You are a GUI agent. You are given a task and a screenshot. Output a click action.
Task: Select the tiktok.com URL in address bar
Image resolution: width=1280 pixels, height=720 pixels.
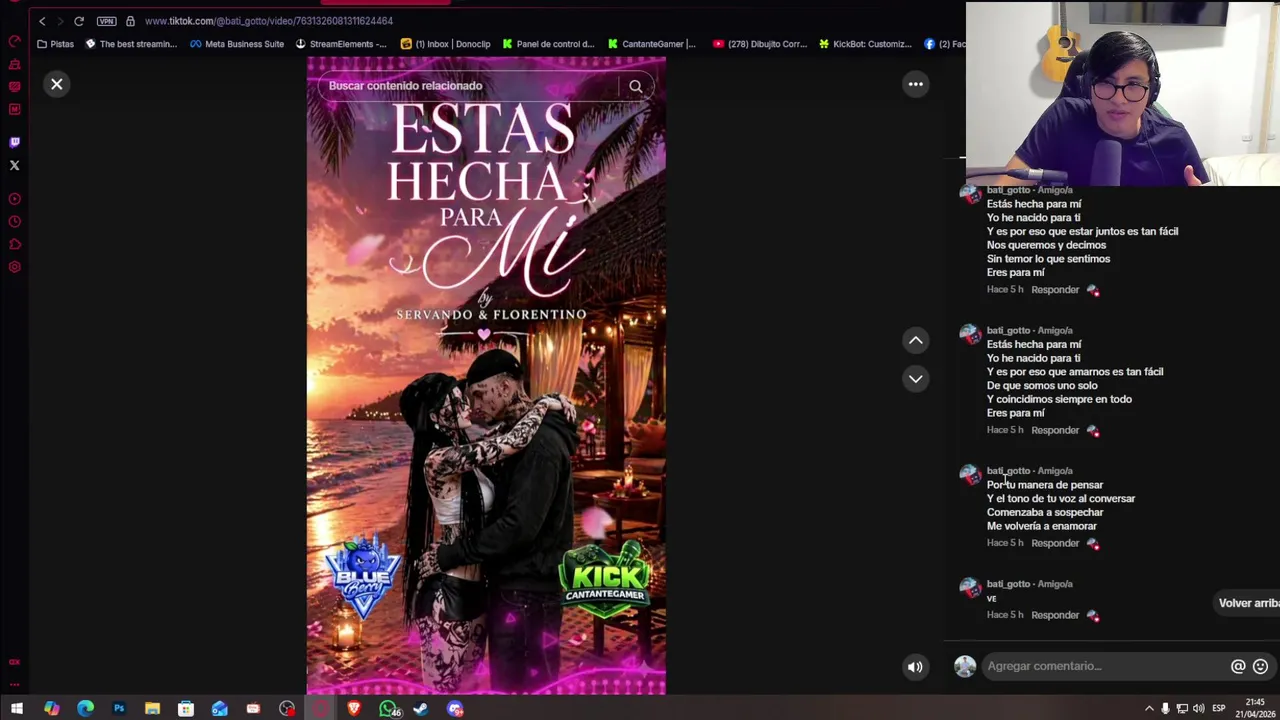pyautogui.click(x=269, y=21)
